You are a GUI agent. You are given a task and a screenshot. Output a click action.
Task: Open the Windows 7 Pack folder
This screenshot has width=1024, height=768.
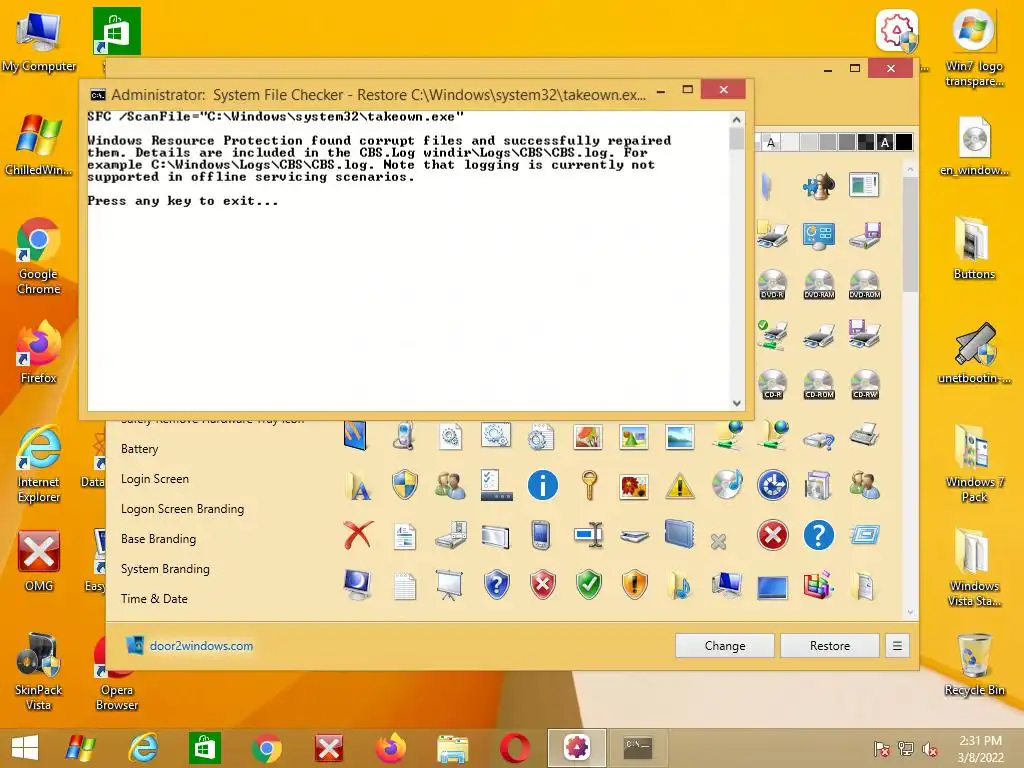click(x=974, y=463)
